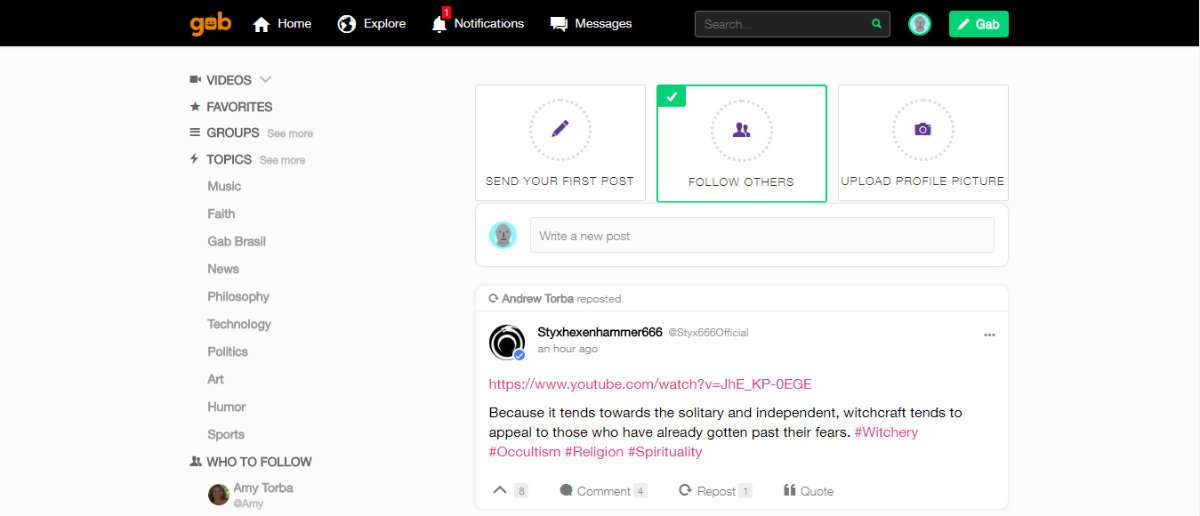Click Comment on the post
Image resolution: width=1200 pixels, height=516 pixels.
click(603, 491)
